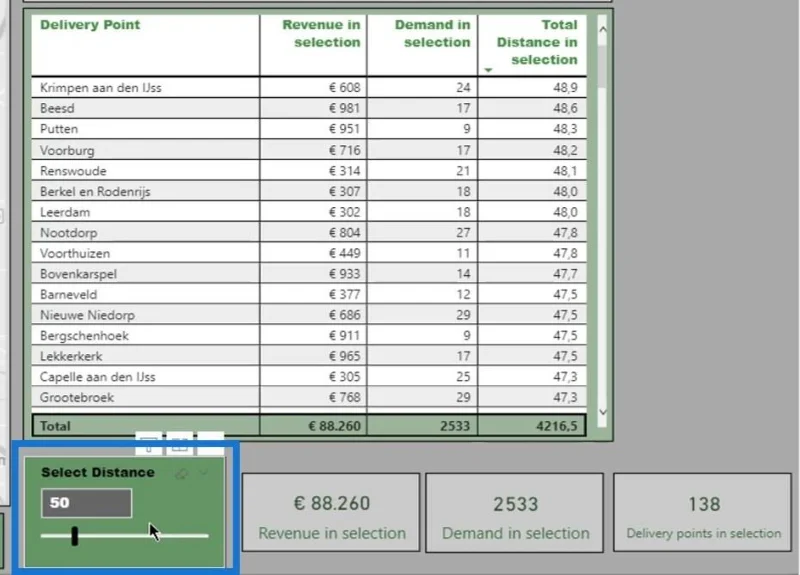Sort by Total Distance in selection header
The height and width of the screenshot is (575, 800).
537,42
